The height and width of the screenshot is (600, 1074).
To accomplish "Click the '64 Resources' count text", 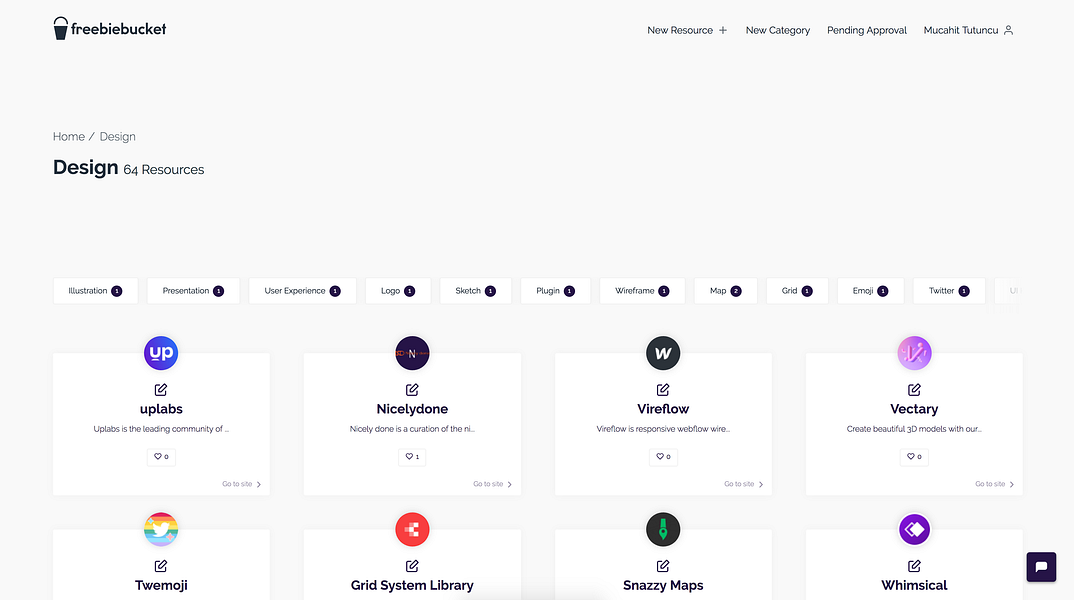I will (164, 169).
